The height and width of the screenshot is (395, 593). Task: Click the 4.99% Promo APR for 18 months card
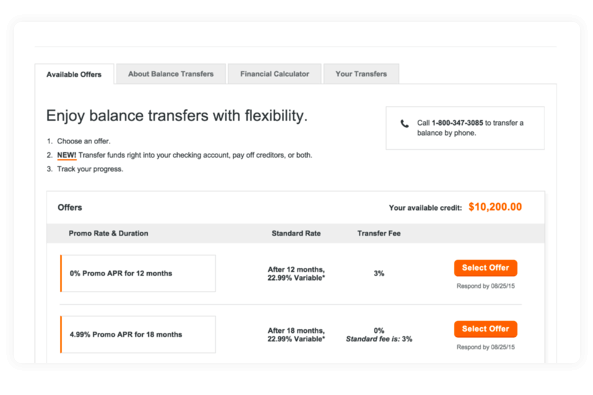click(x=138, y=334)
